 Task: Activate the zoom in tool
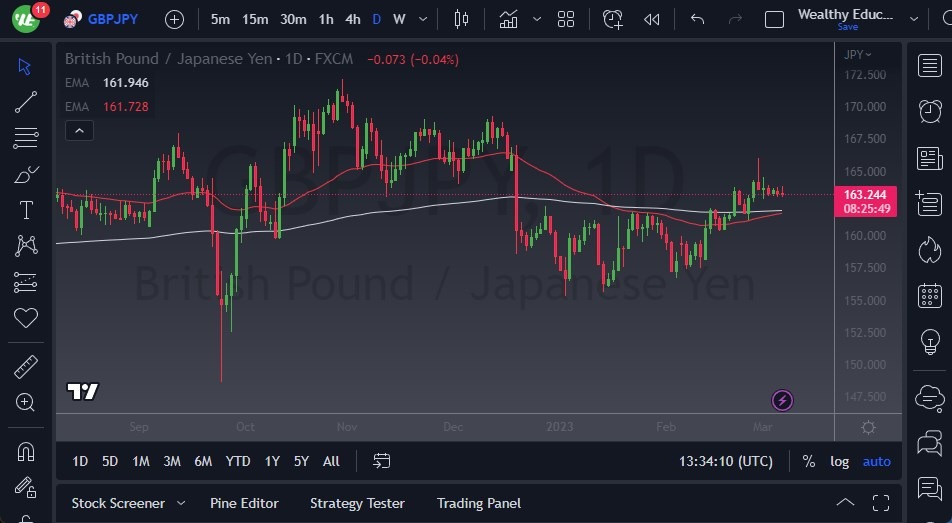[26, 402]
